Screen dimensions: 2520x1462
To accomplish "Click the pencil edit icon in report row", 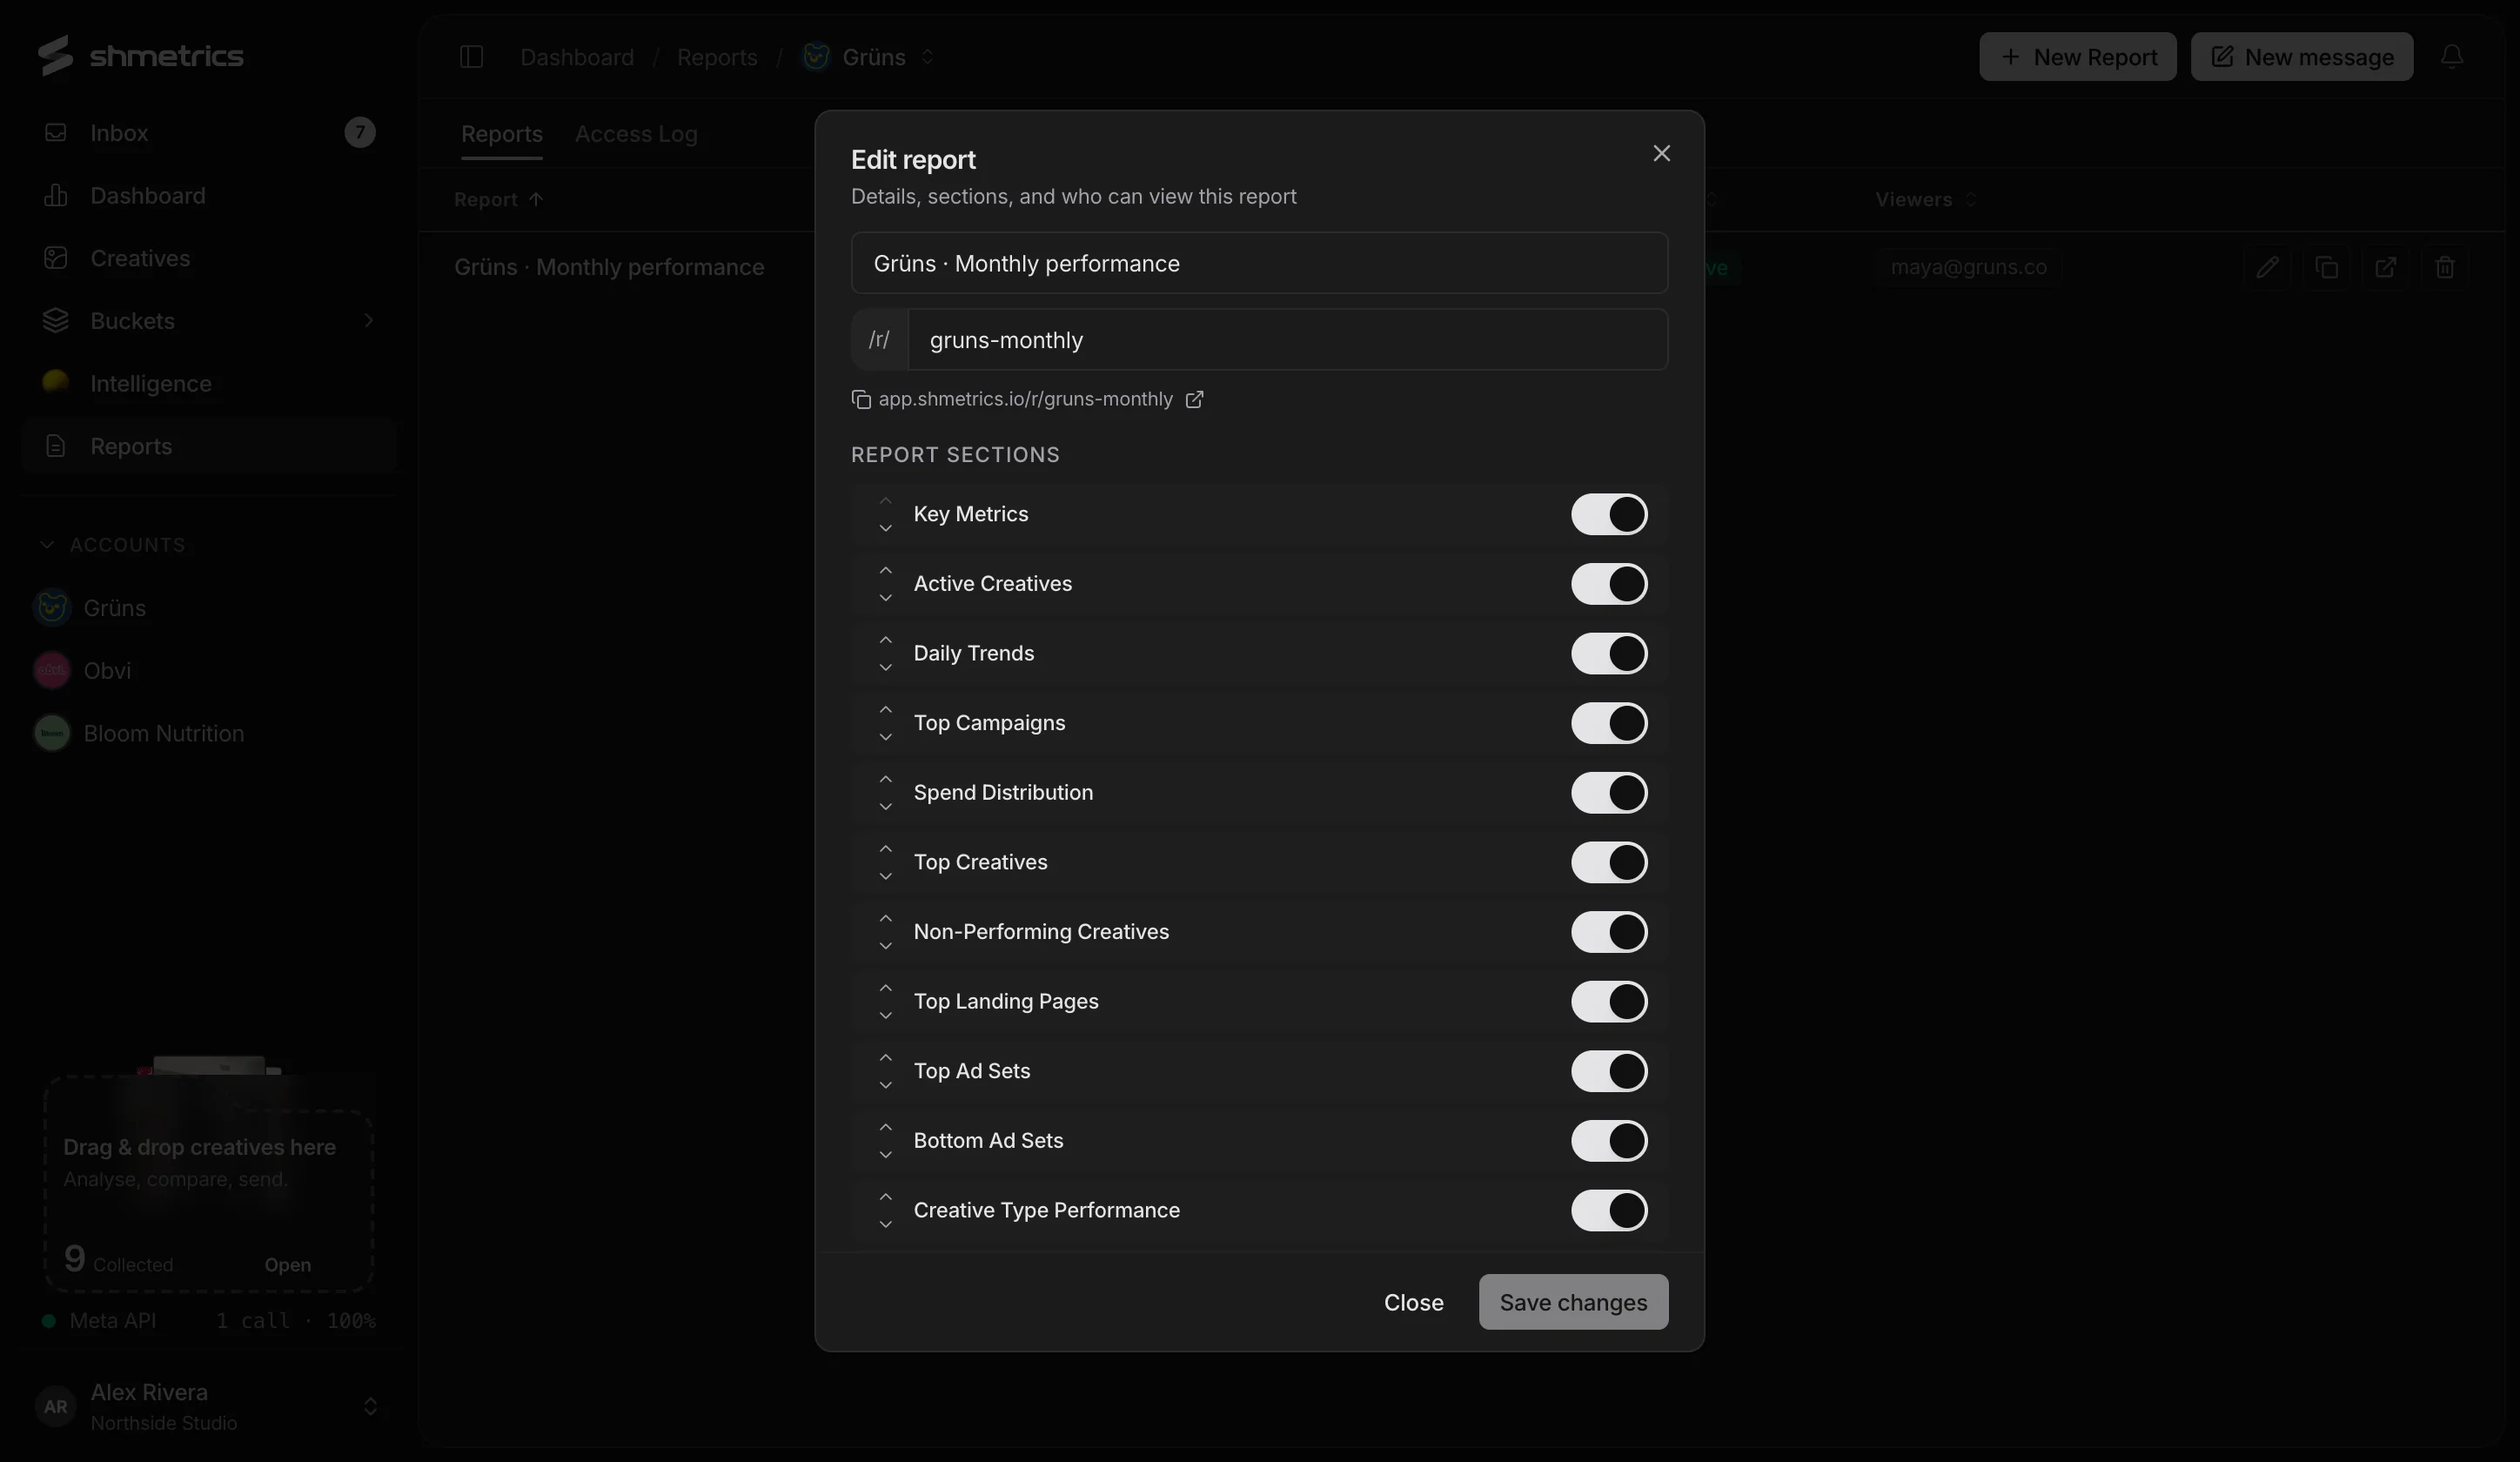I will 2267,267.
